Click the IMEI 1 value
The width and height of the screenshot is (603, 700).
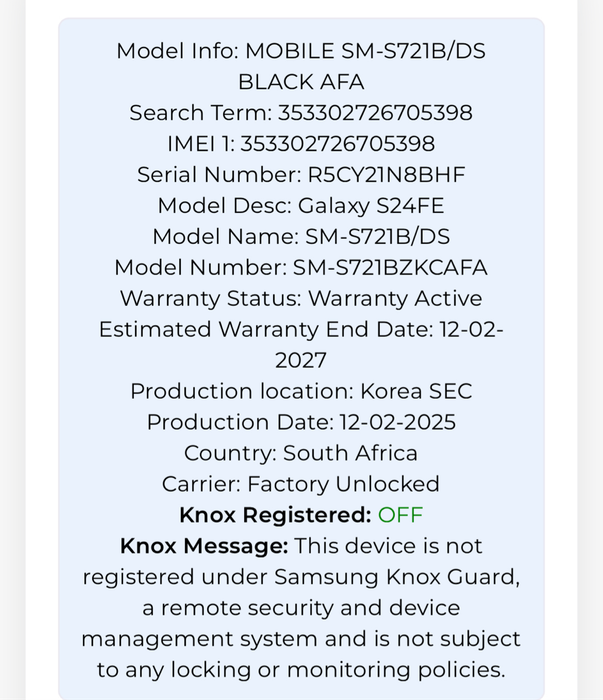coord(337,144)
